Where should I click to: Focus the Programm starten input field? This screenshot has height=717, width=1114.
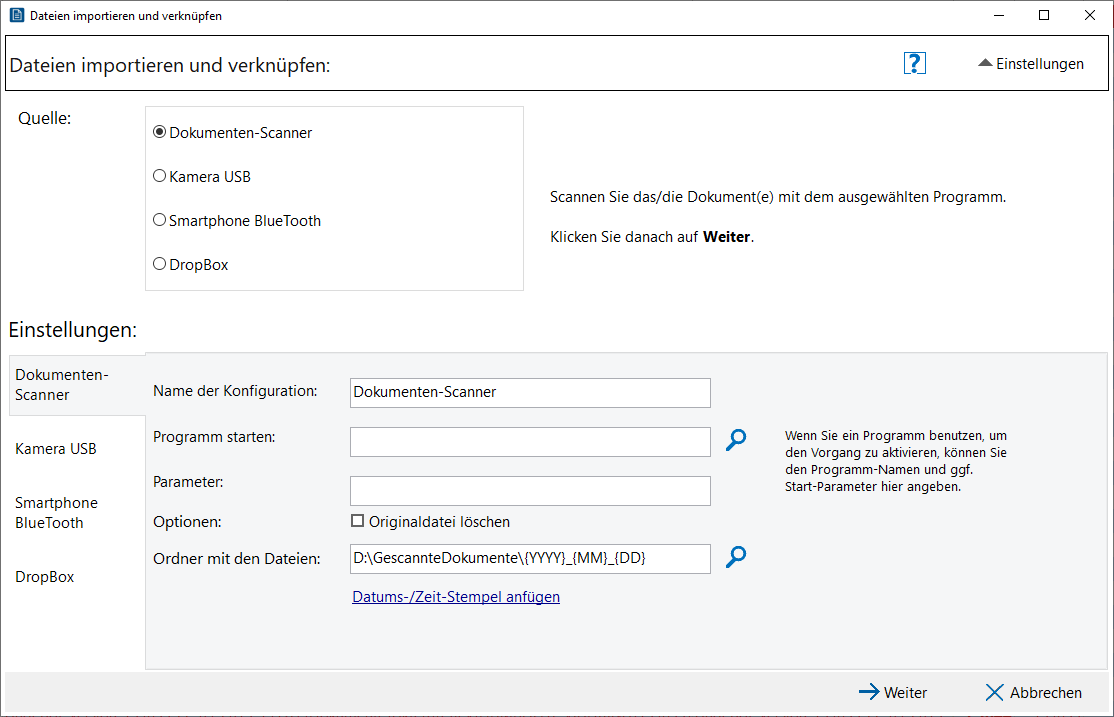click(530, 442)
